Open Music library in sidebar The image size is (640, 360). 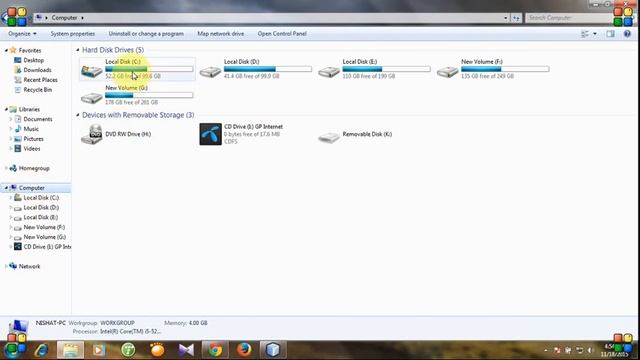point(31,129)
